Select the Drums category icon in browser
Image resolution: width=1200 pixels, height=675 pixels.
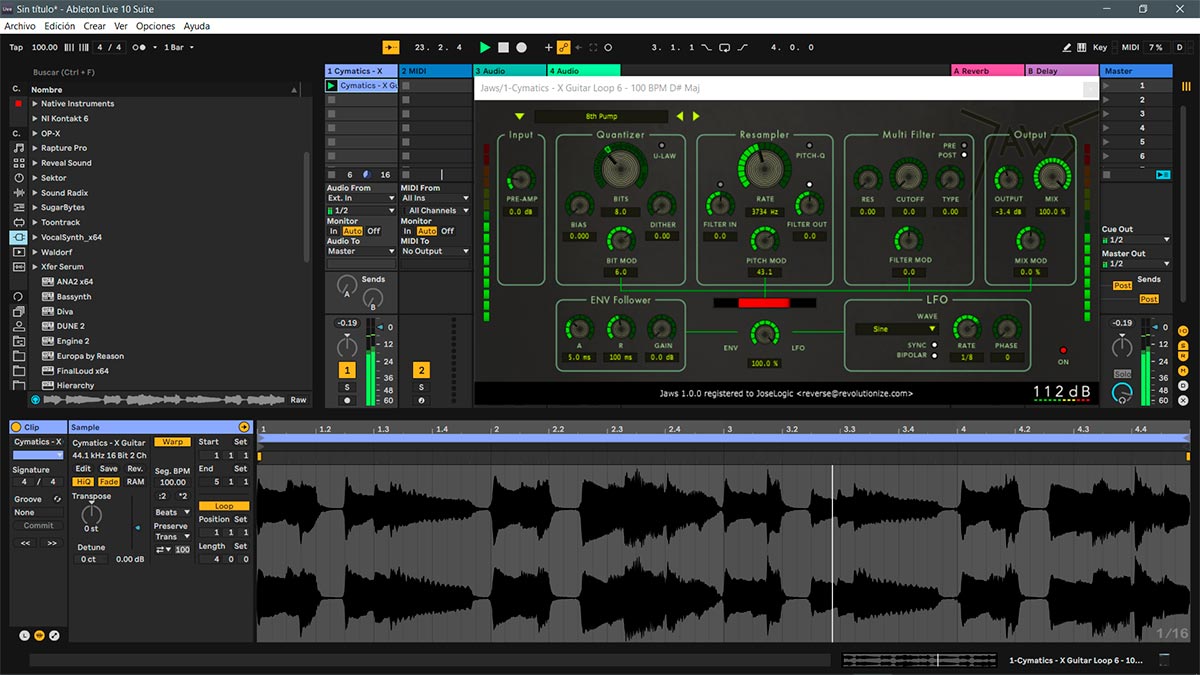[x=18, y=163]
